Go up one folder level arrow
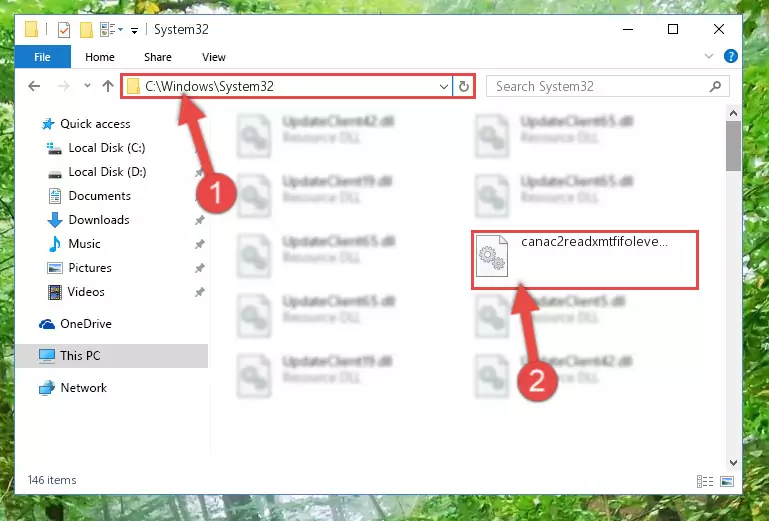 click(108, 86)
